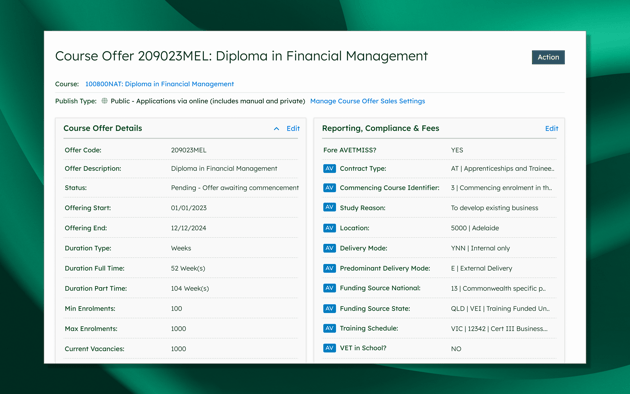Edit the Course Offer Details section
630x394 pixels.
point(293,129)
